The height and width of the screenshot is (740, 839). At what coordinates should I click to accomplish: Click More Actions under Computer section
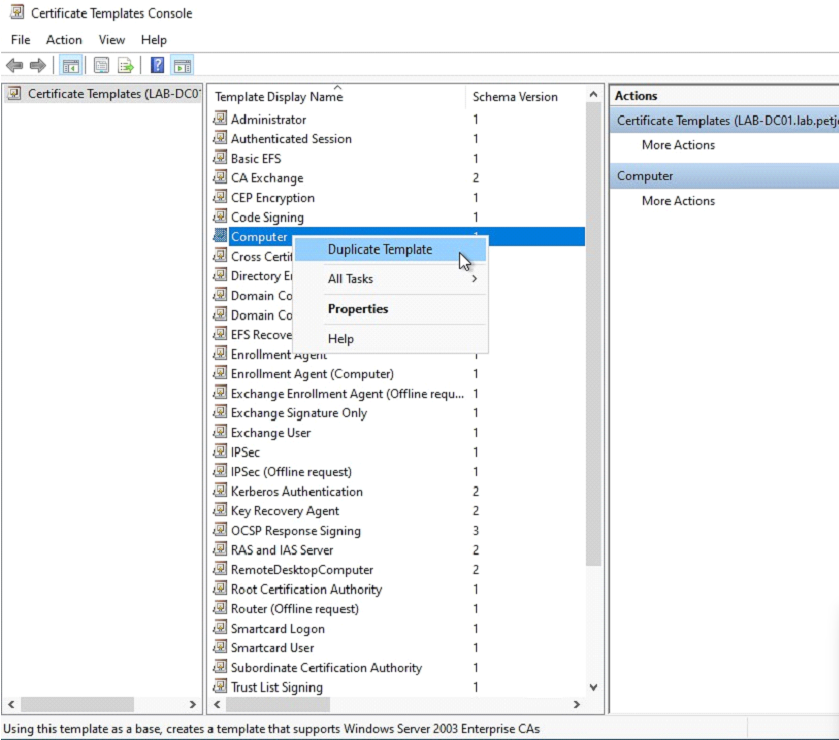(678, 201)
